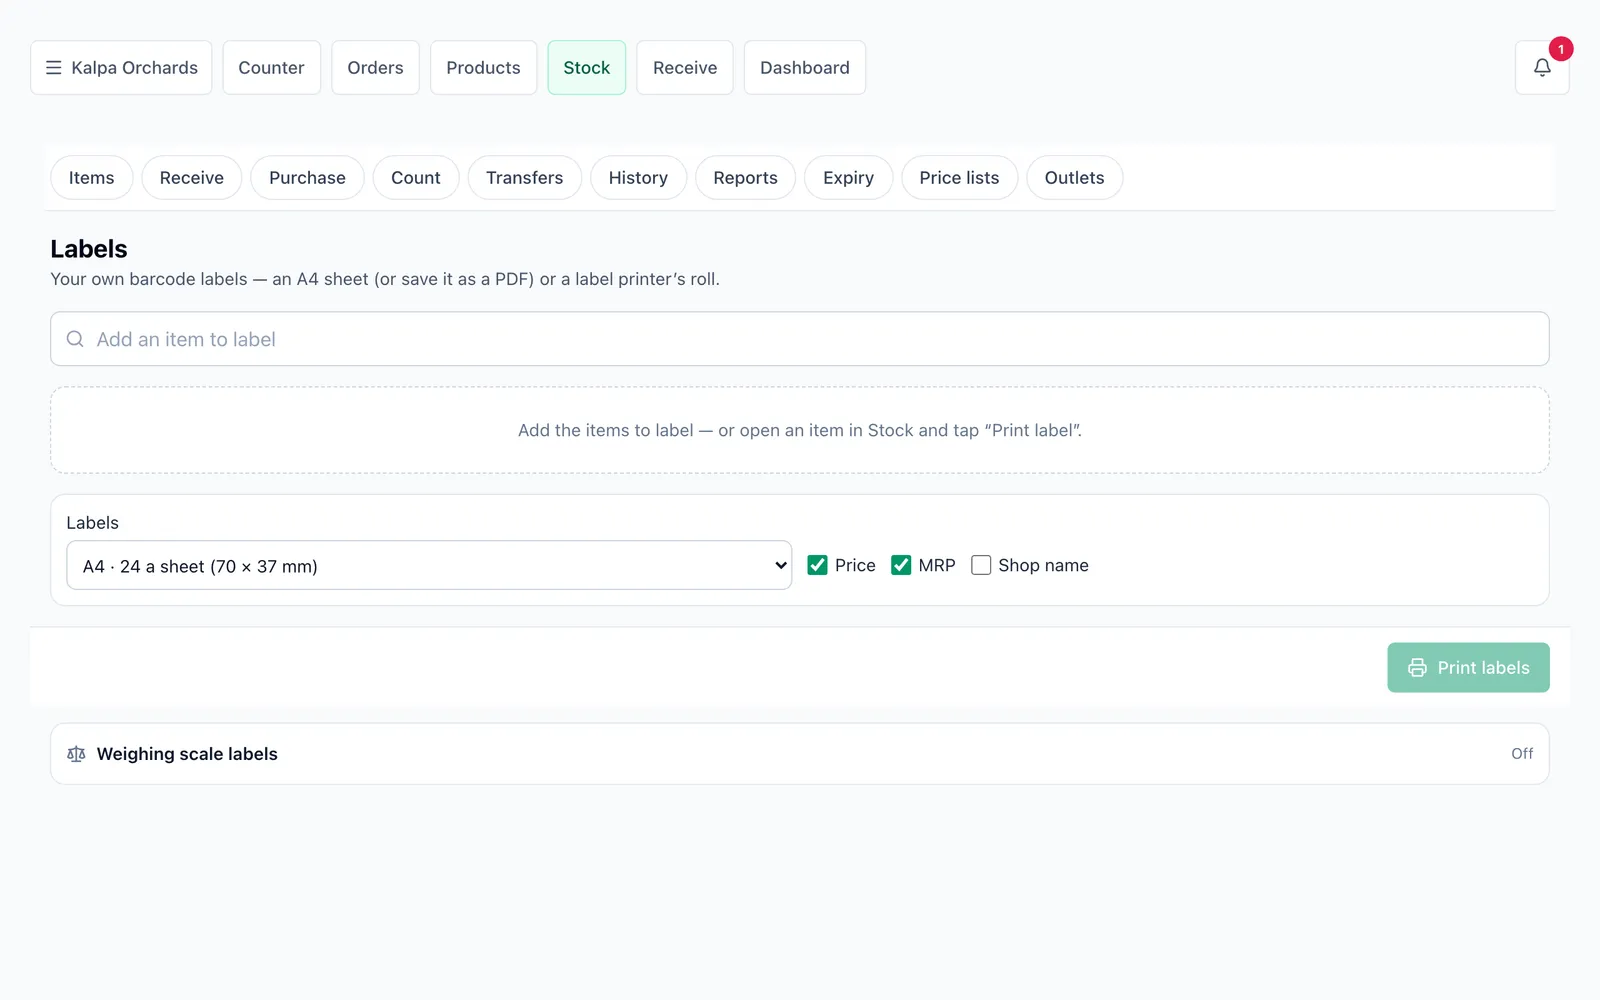This screenshot has width=1600, height=1000.
Task: Open the Items sub-tab
Action: coord(91,178)
